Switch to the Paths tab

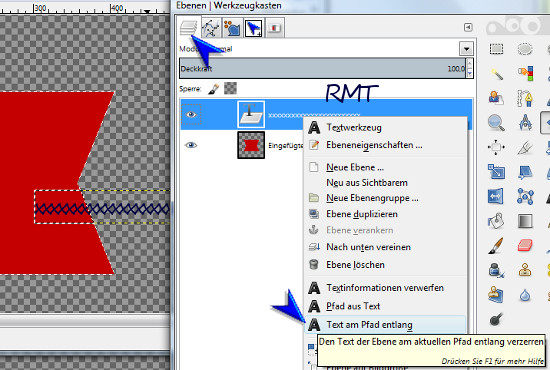coord(210,28)
